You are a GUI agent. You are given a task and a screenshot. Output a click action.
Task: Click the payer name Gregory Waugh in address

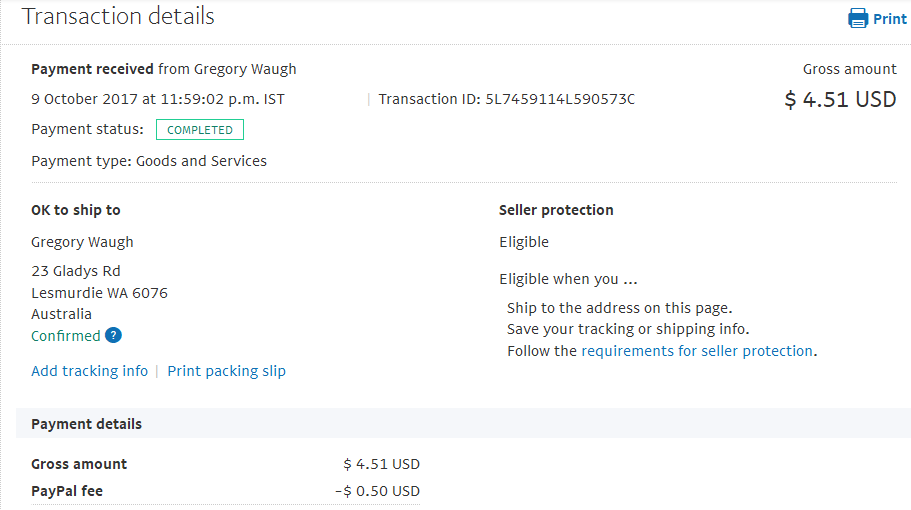(83, 242)
